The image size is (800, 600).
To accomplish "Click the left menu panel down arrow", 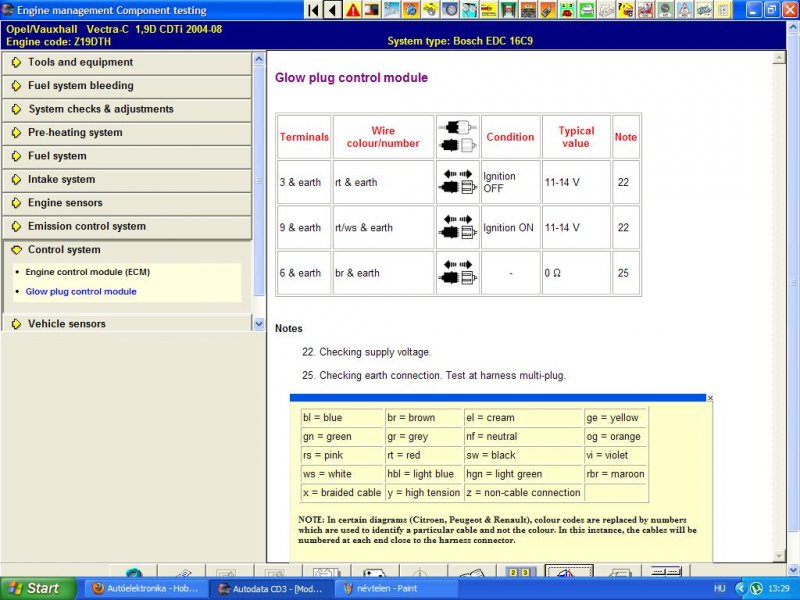I will click(259, 323).
